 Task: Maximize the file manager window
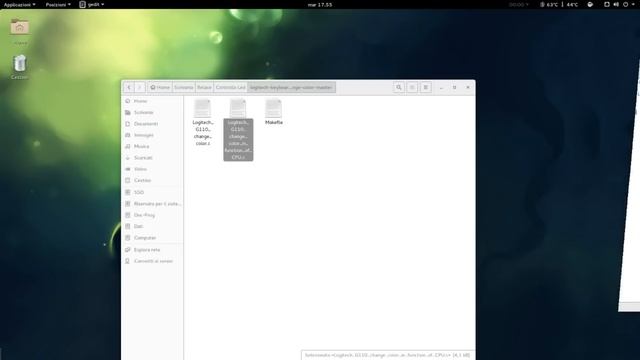click(x=454, y=87)
